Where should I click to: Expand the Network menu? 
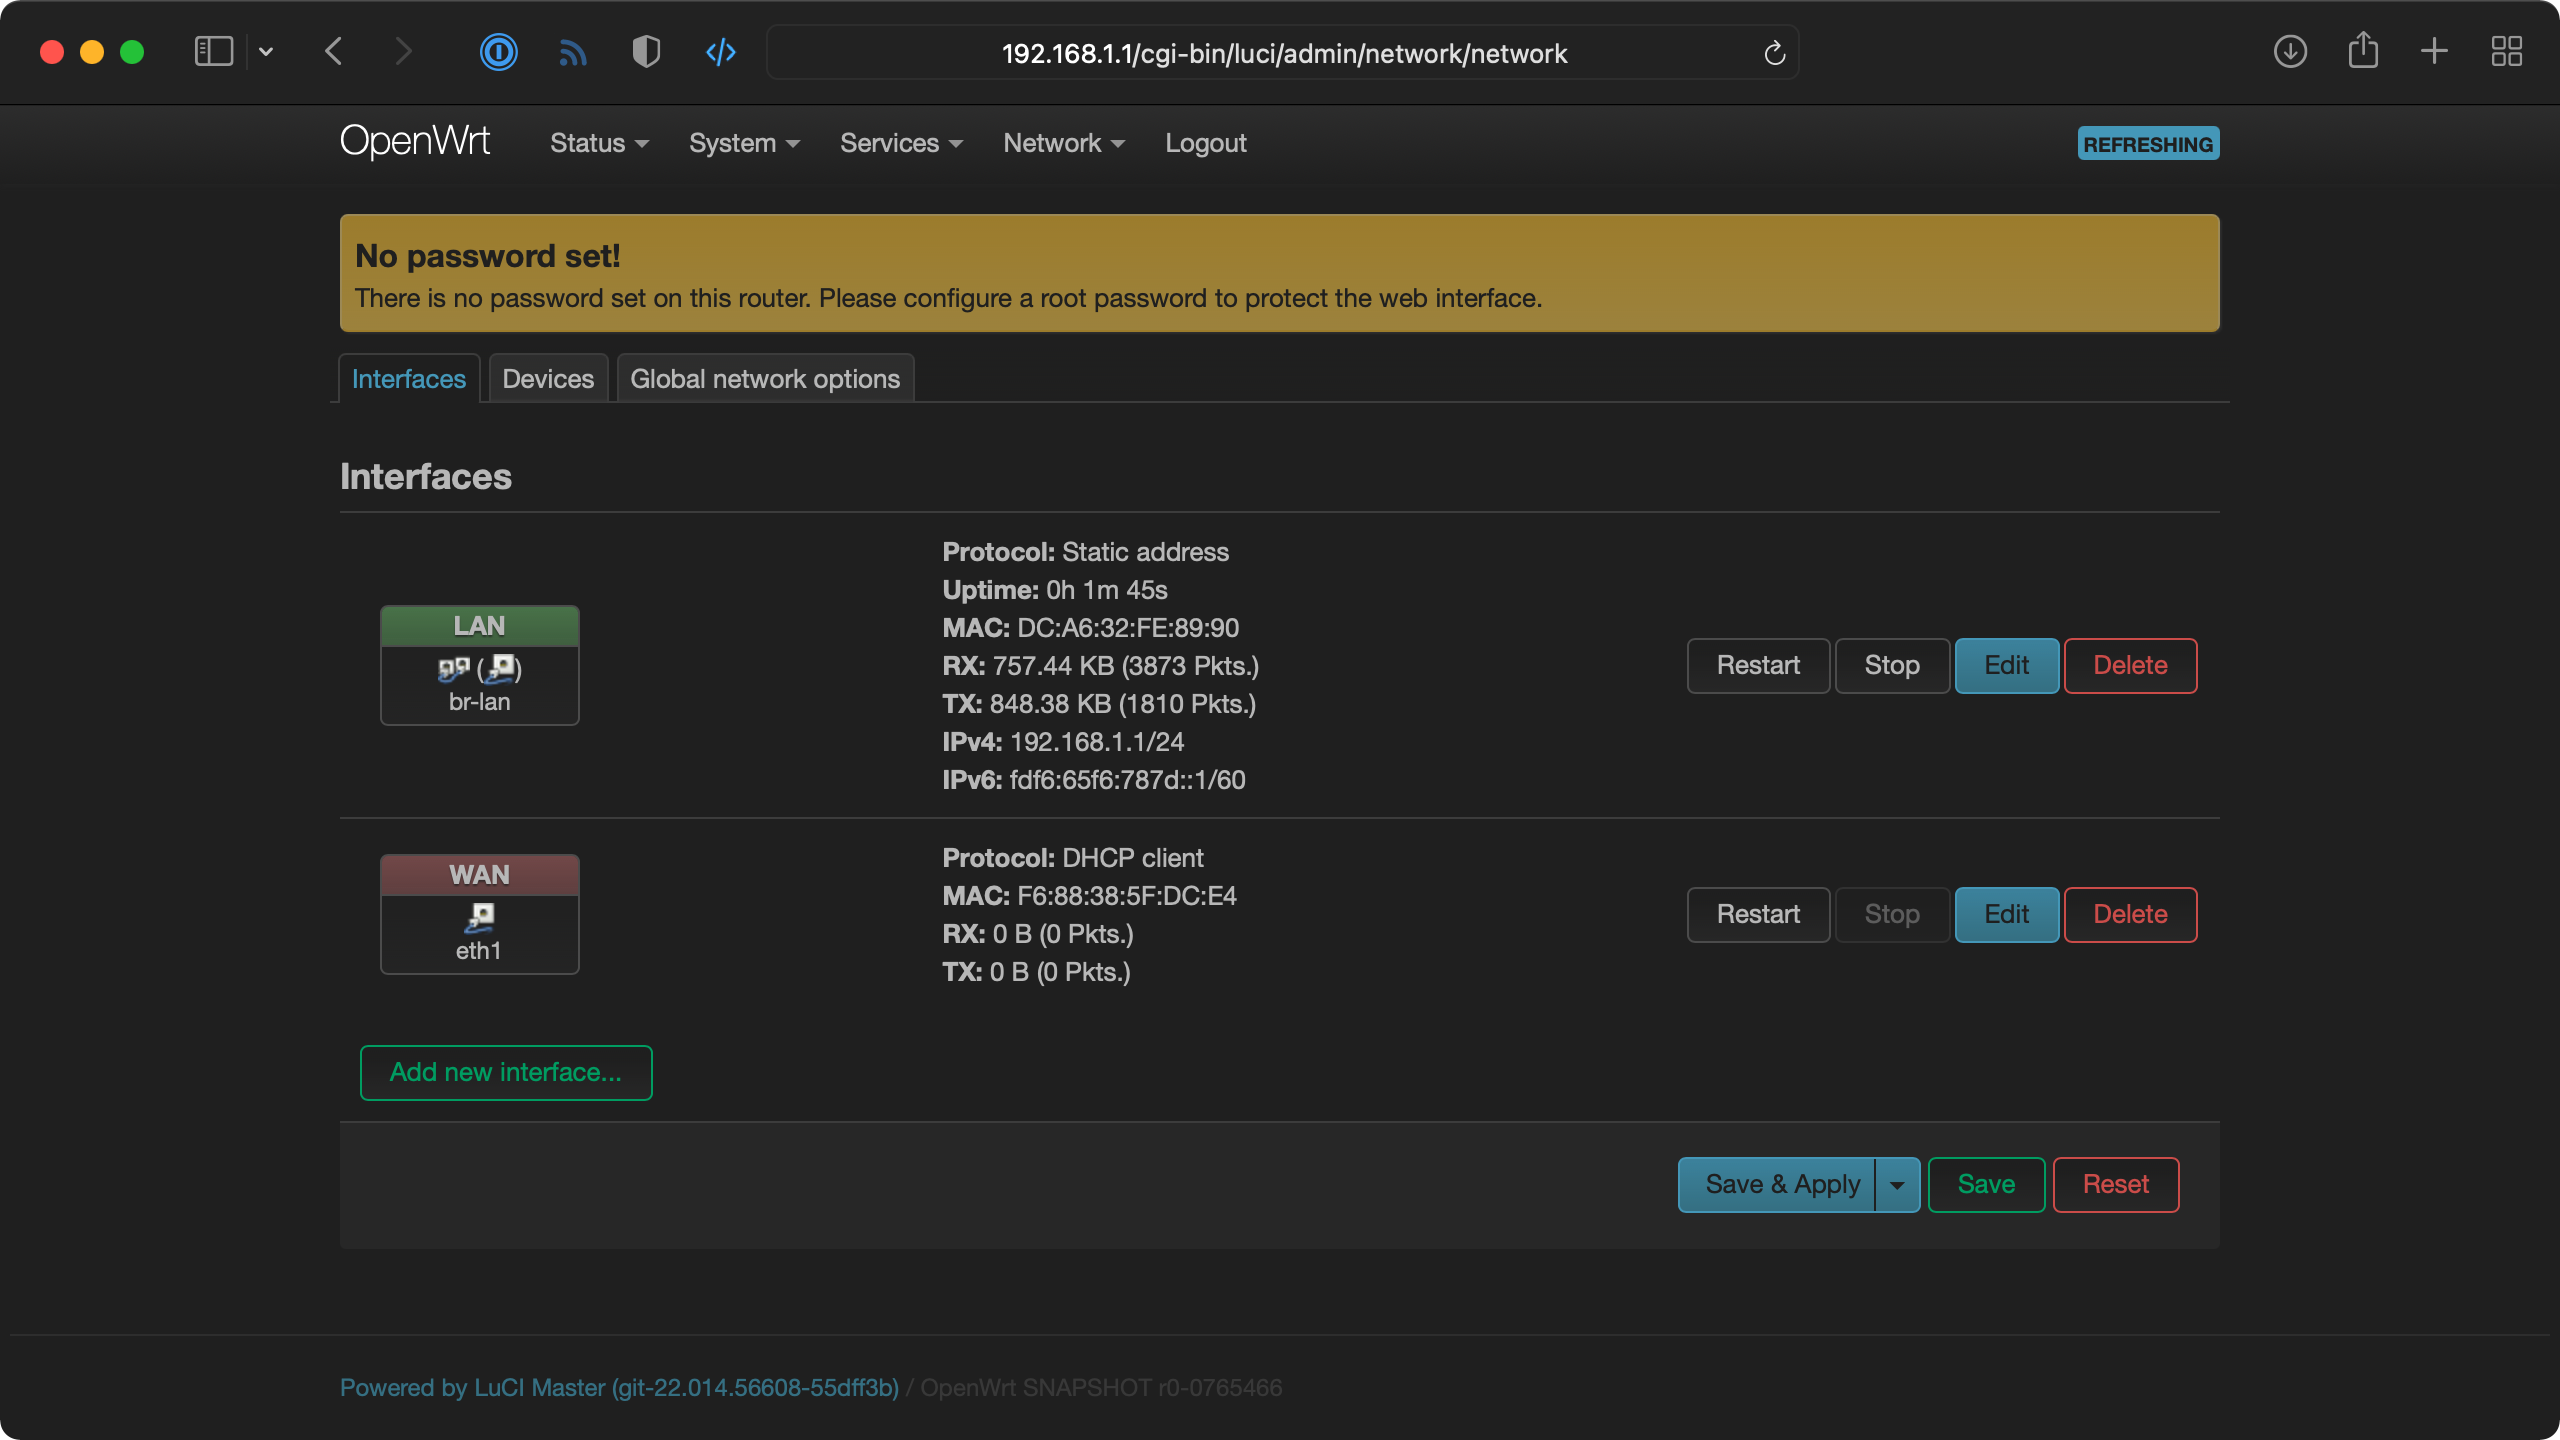1064,143
